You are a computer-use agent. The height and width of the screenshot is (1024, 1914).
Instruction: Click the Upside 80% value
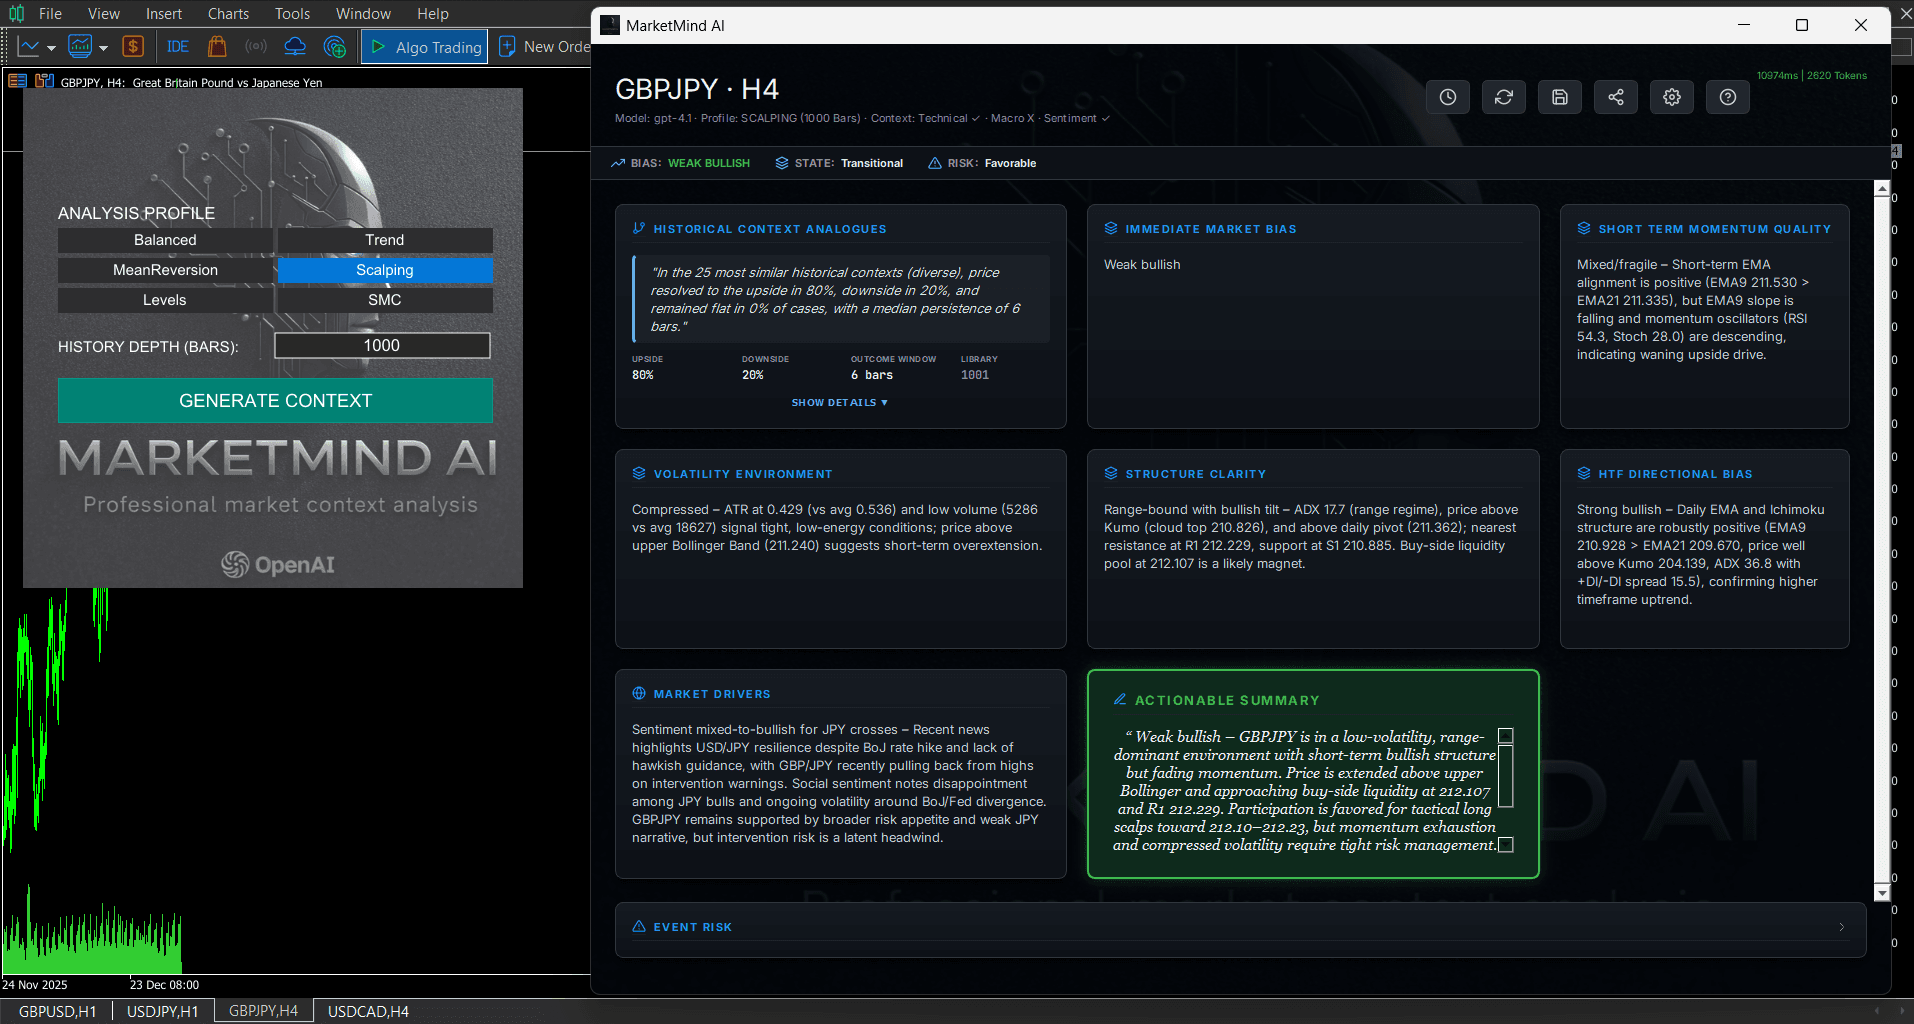(x=643, y=375)
